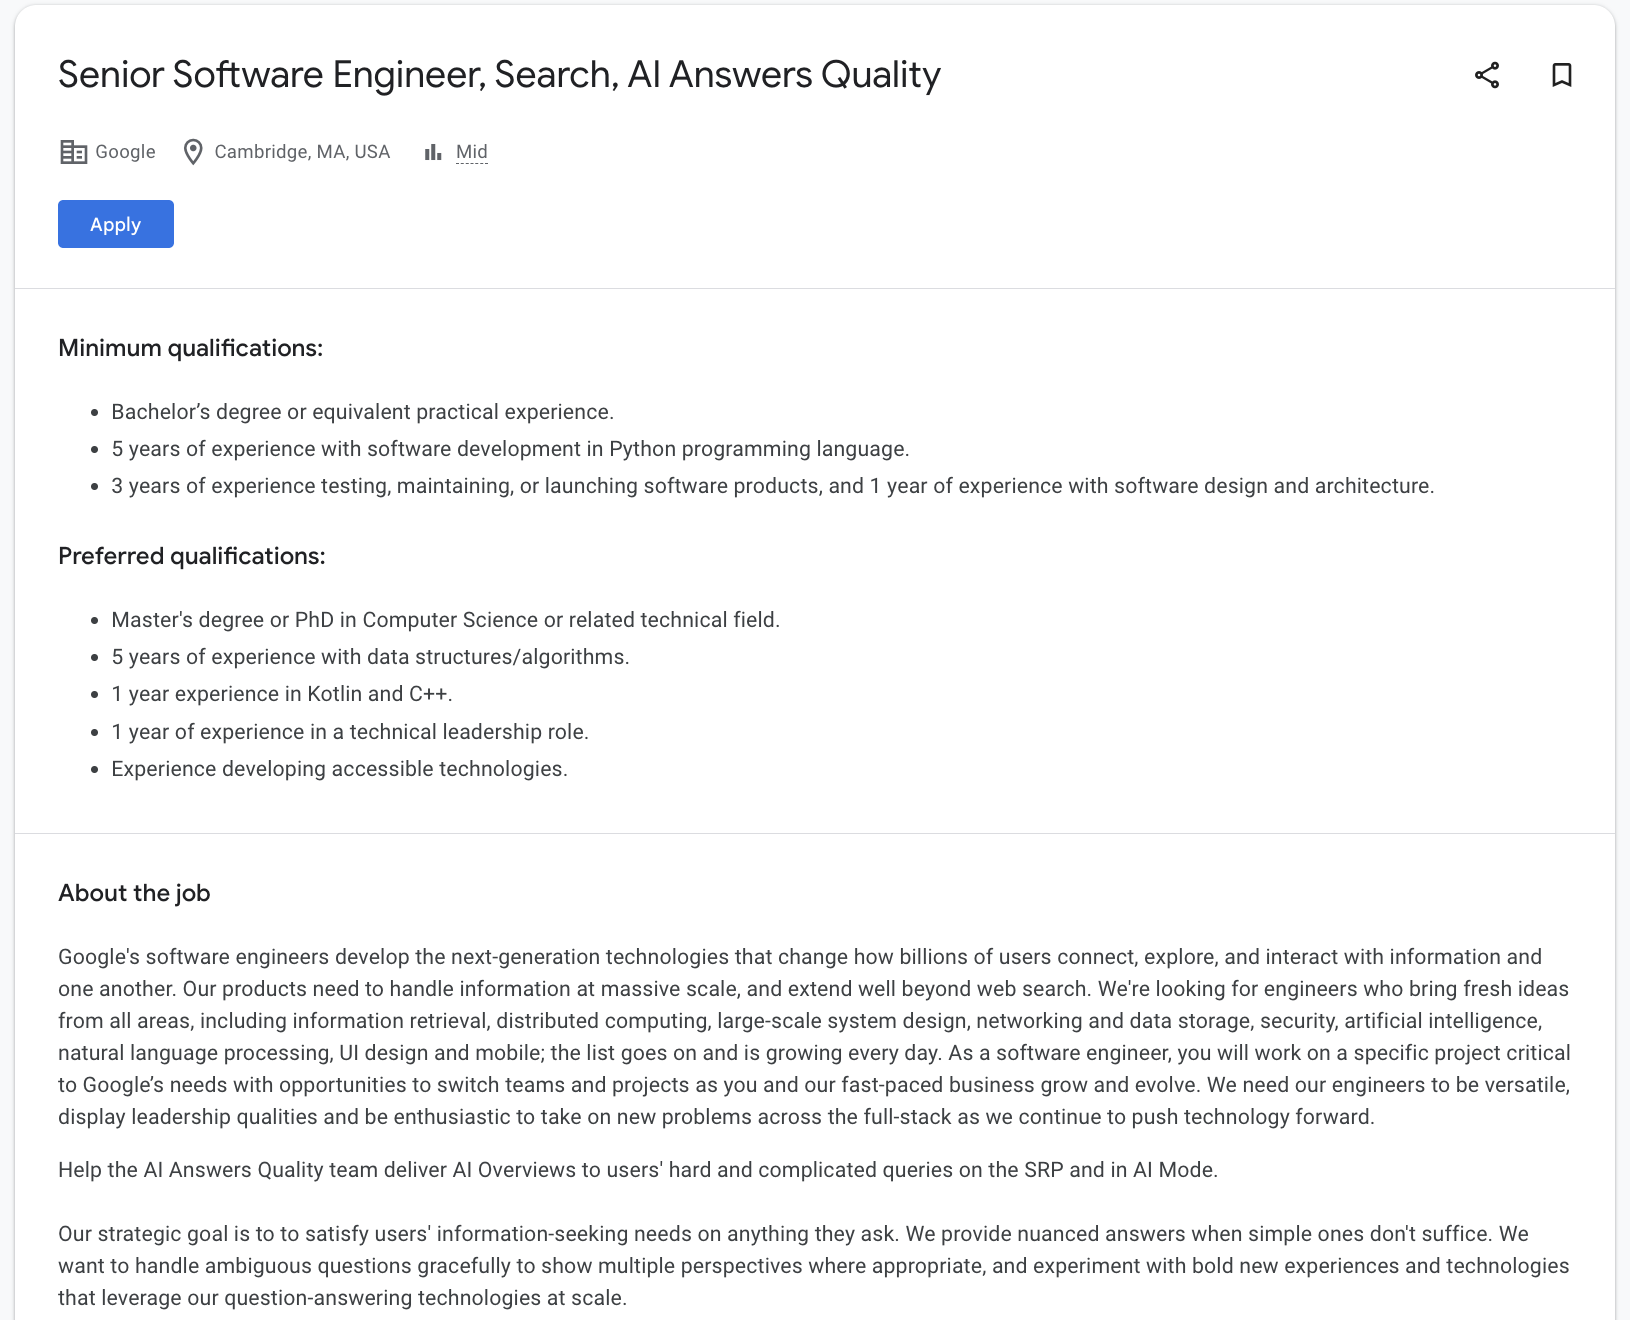Share this job listing

[1487, 75]
